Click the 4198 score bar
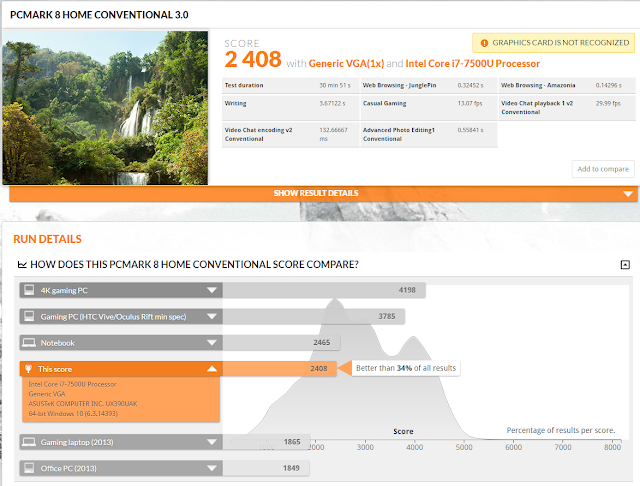640x486 pixels. coord(324,290)
